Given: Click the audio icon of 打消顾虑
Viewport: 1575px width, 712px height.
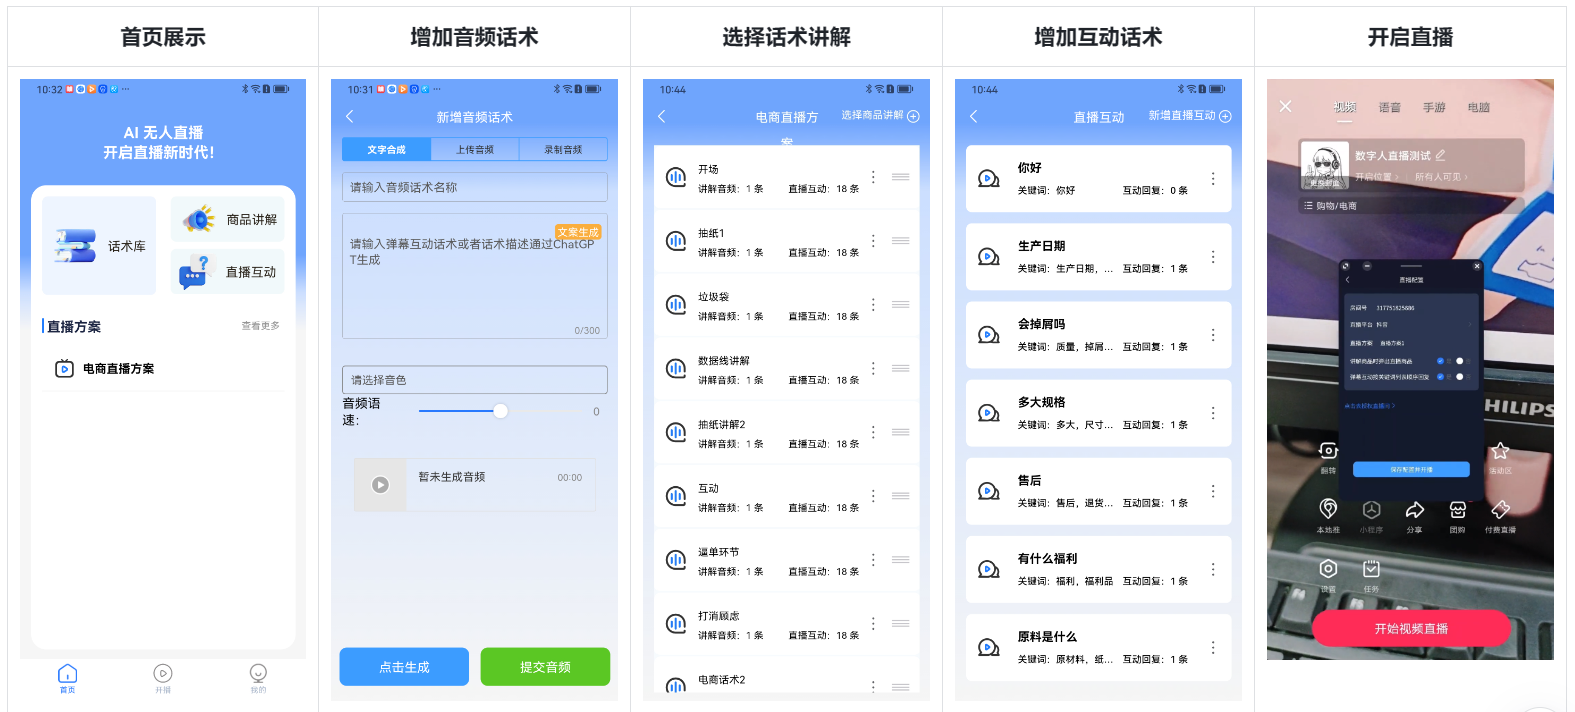Looking at the screenshot, I should [676, 624].
